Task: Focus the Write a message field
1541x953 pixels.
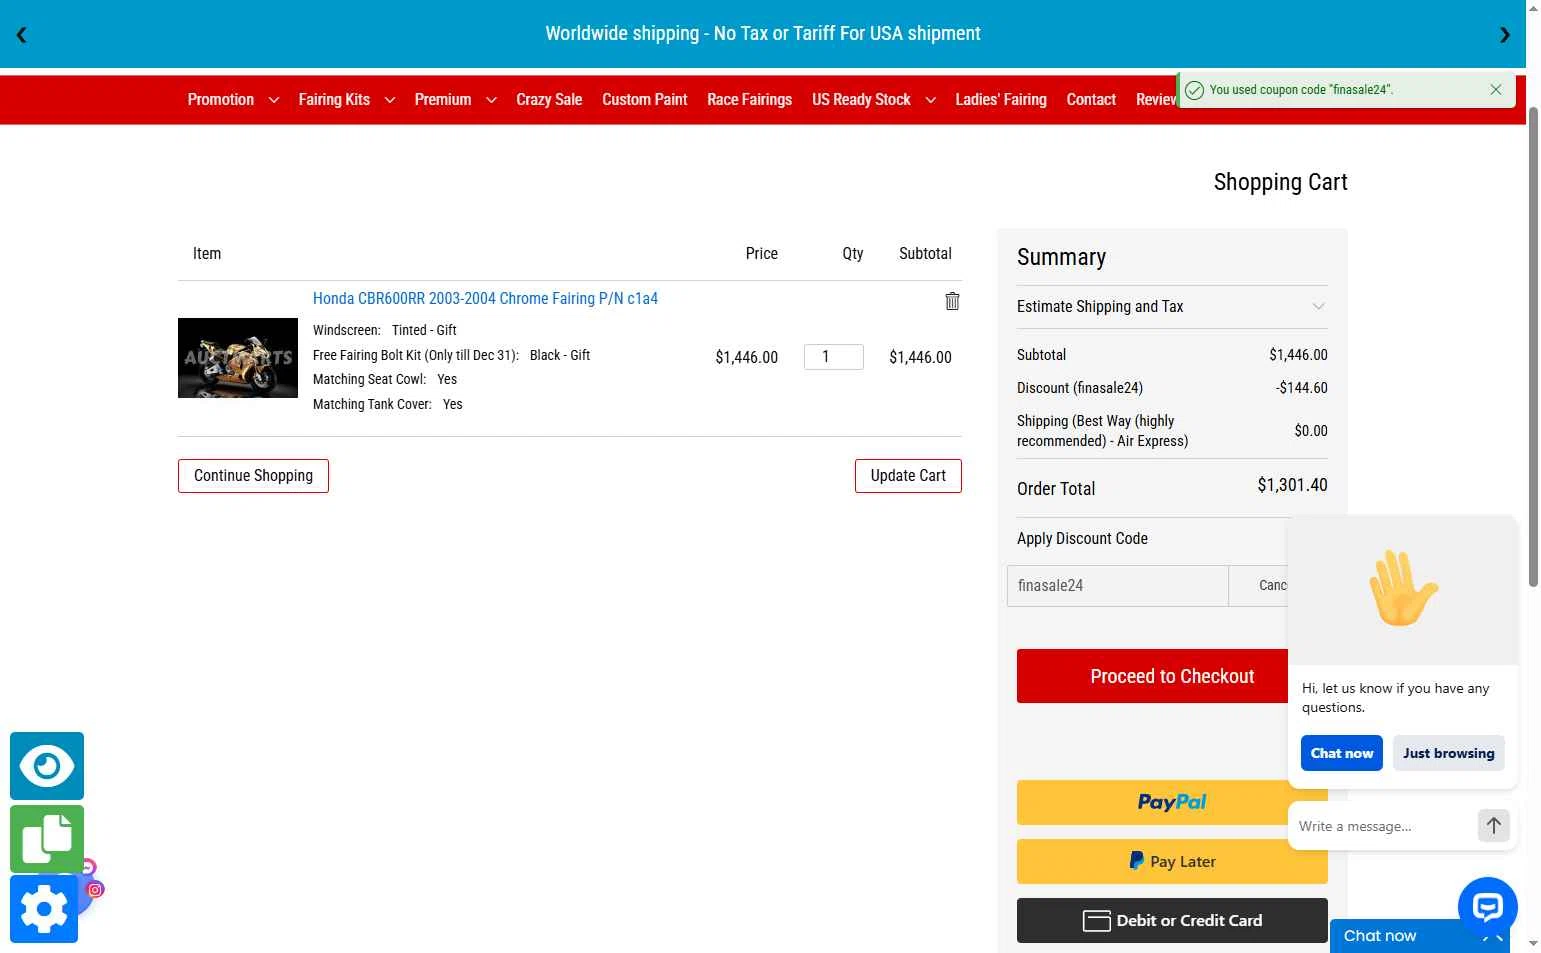Action: (x=1382, y=826)
